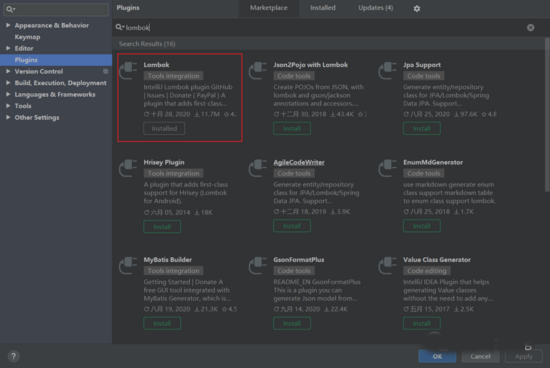Install the Json2Pojo with Lombok plugin

292,128
